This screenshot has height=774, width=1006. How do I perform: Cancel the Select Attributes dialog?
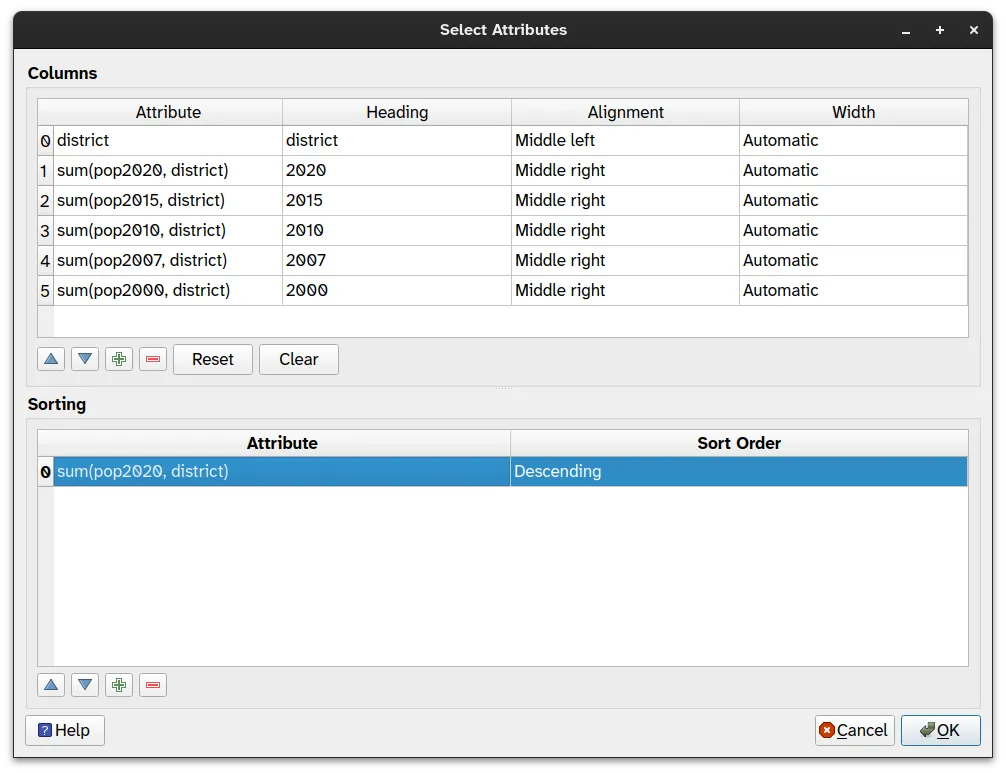coord(852,730)
